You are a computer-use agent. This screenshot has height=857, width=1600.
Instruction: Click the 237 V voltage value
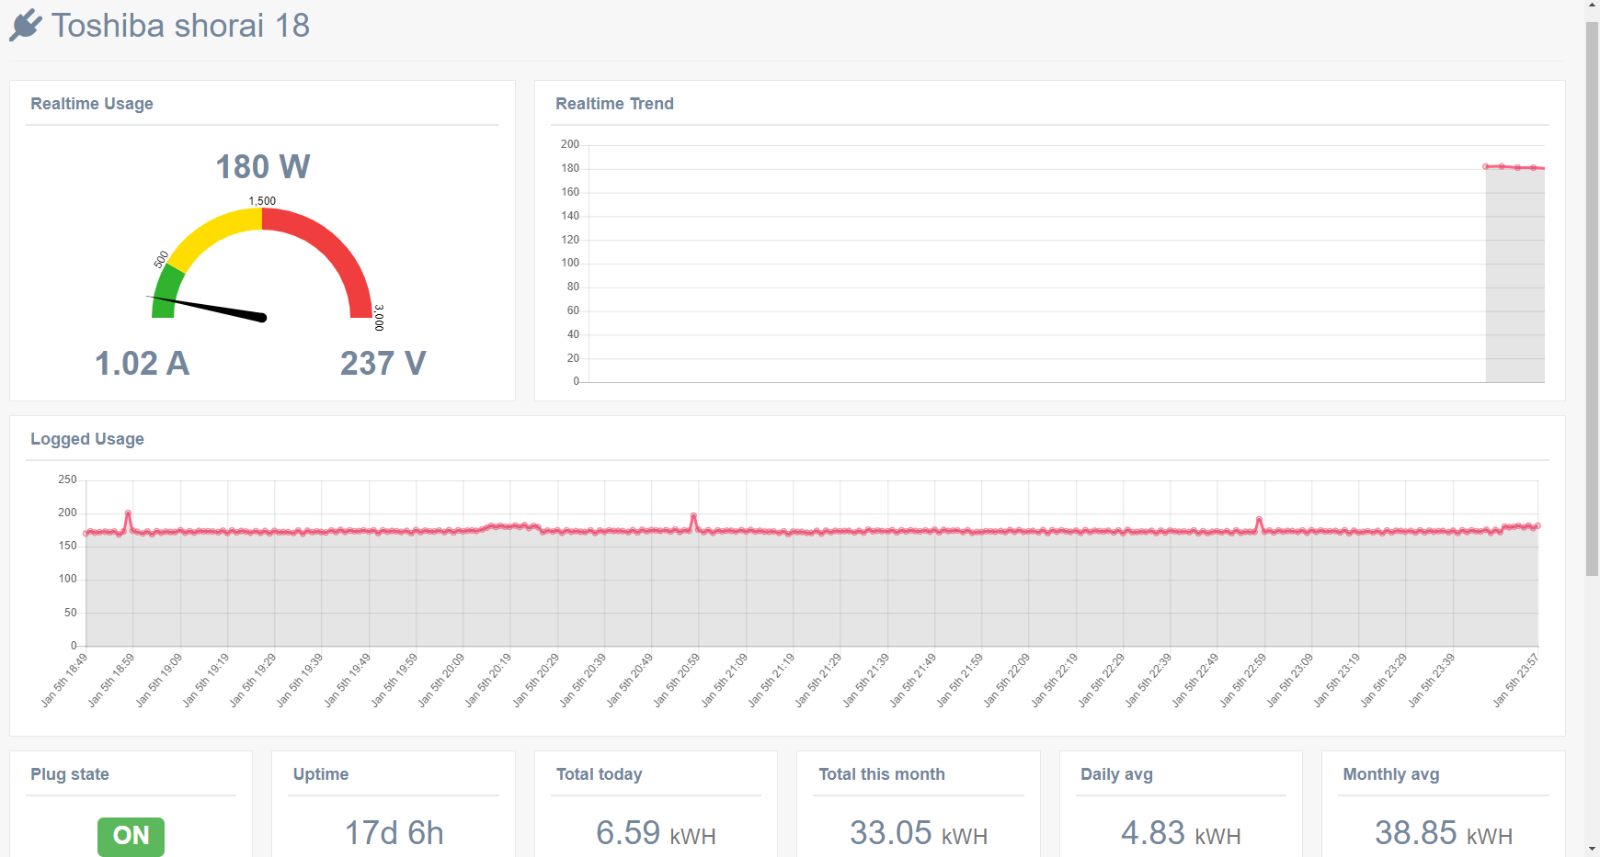click(x=383, y=363)
